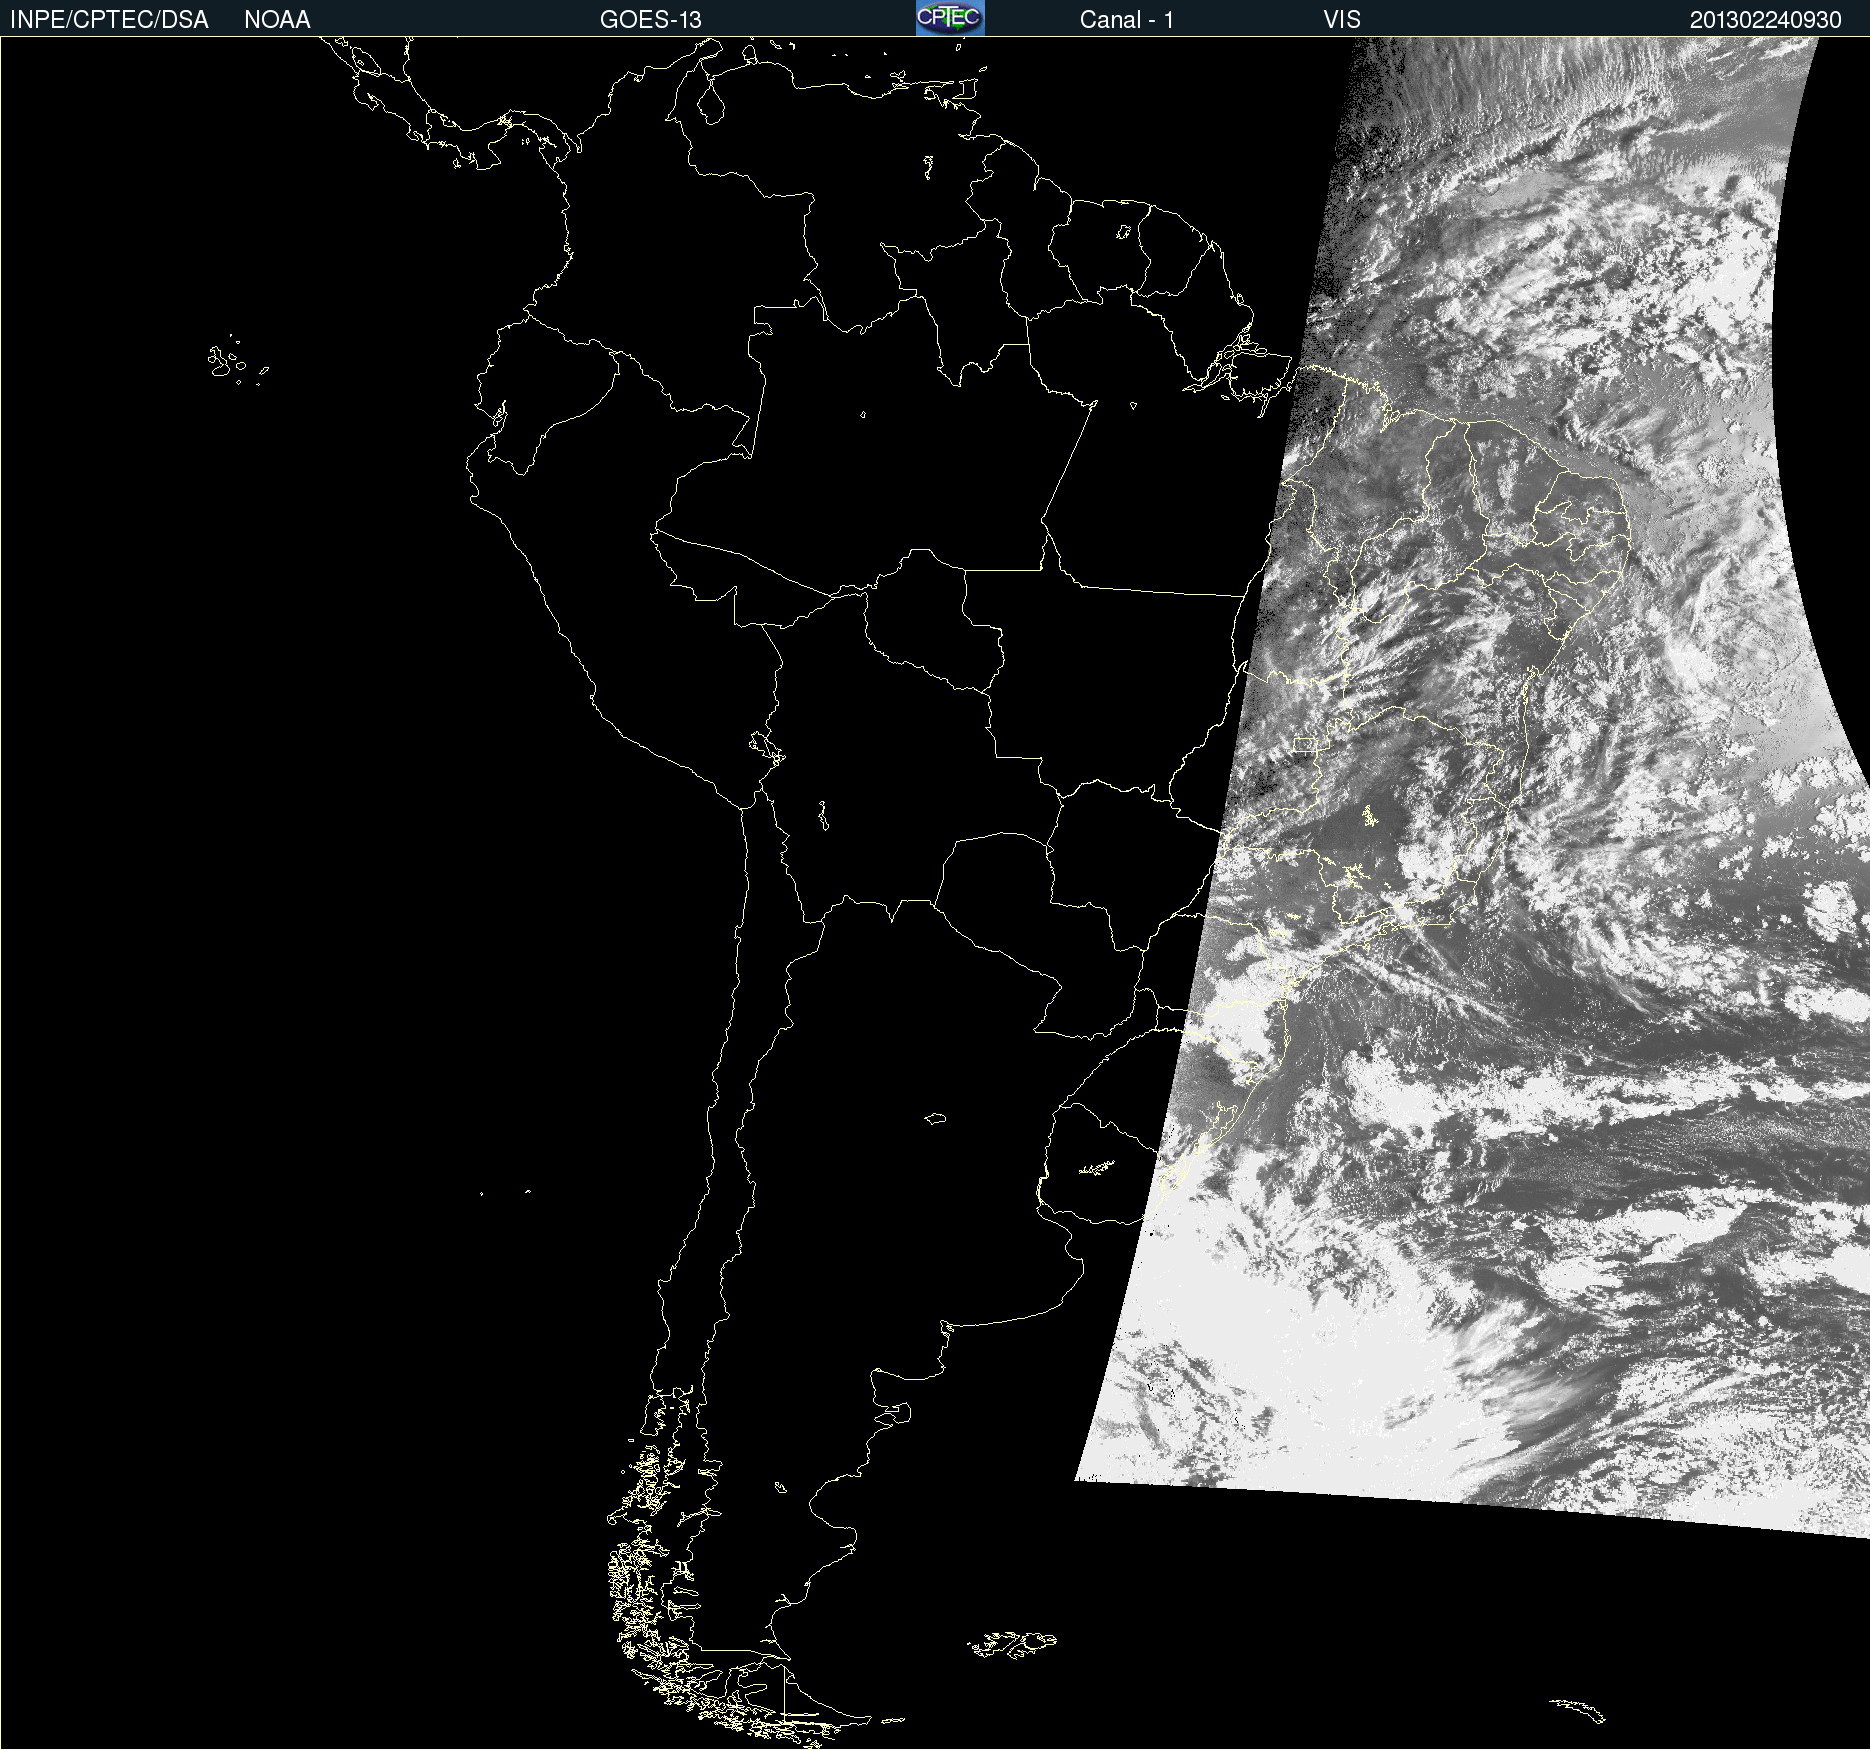Click the 201302240930 timestamp
Image resolution: width=1870 pixels, height=1750 pixels.
pos(1765,20)
